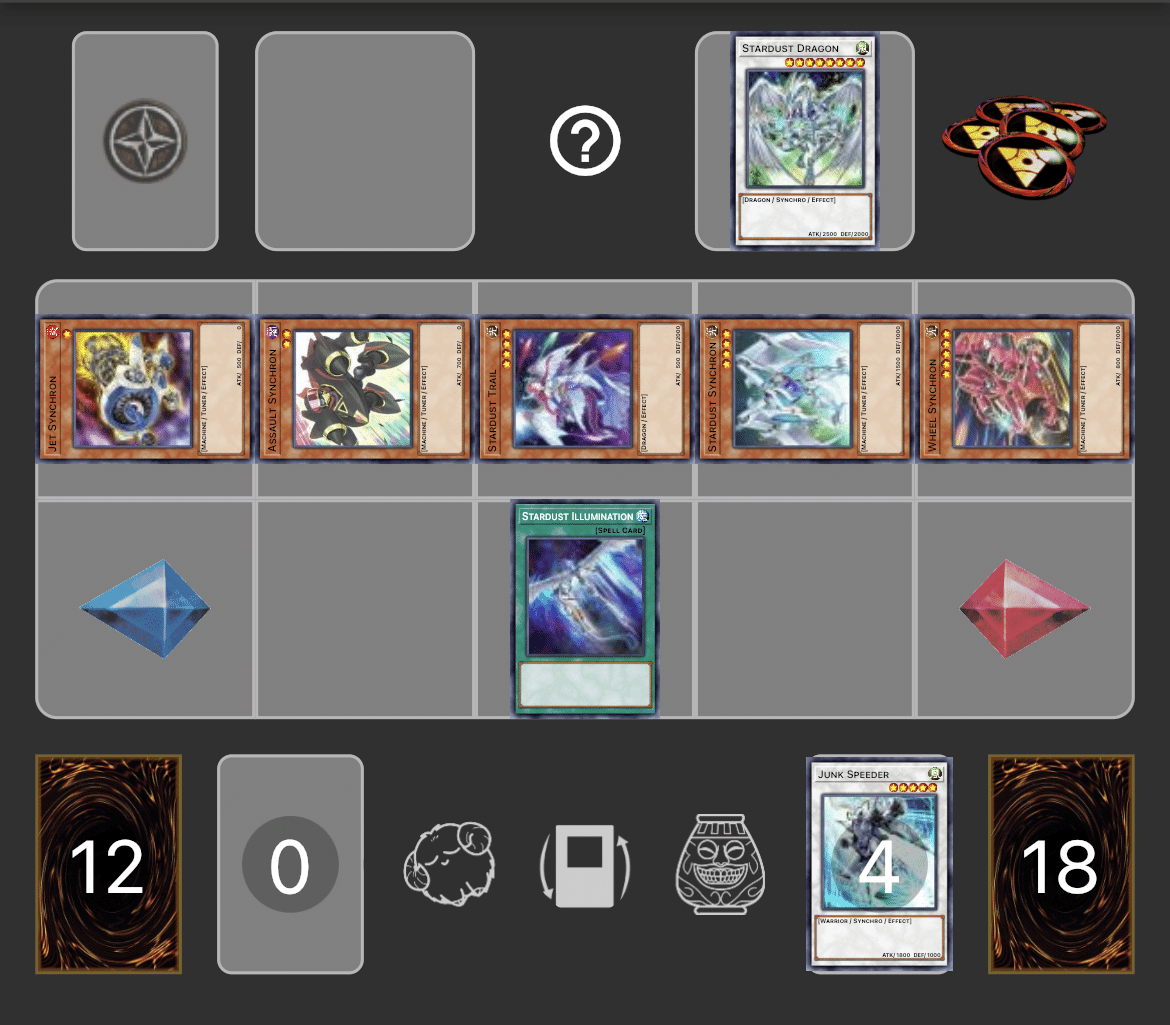This screenshot has height=1025, width=1170.
Task: Open the face-down deck showing 12
Action: pos(108,864)
